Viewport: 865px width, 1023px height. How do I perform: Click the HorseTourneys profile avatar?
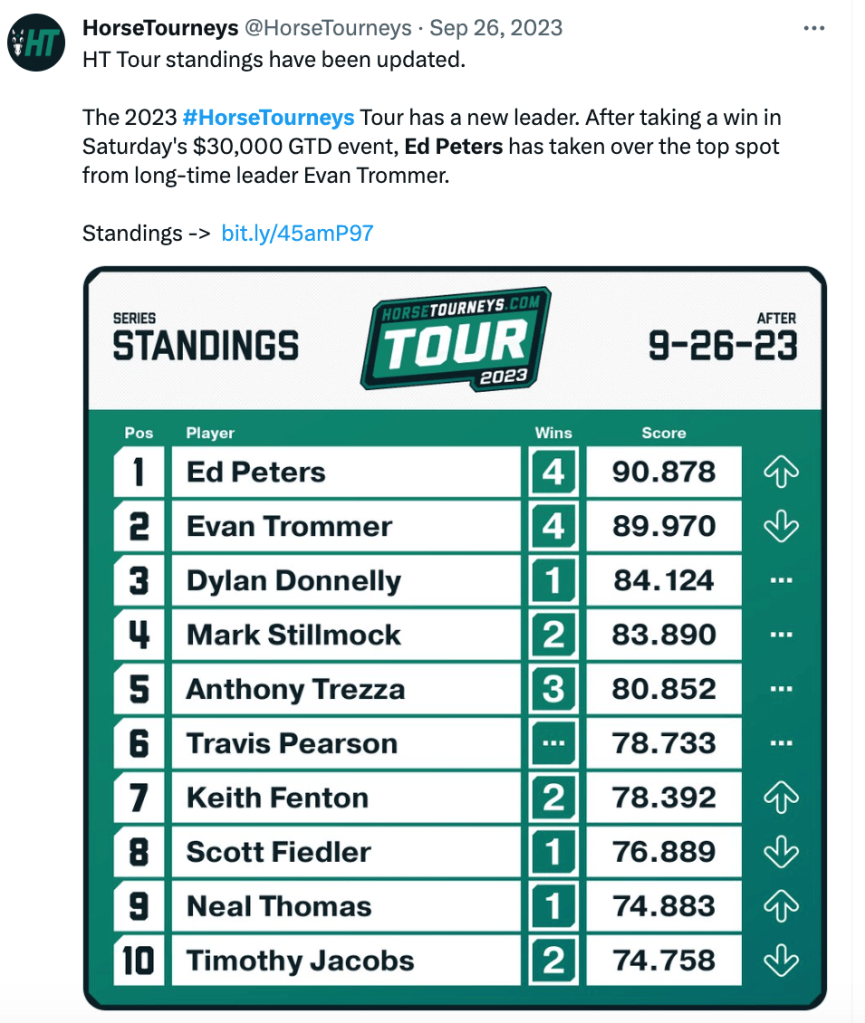(36, 41)
